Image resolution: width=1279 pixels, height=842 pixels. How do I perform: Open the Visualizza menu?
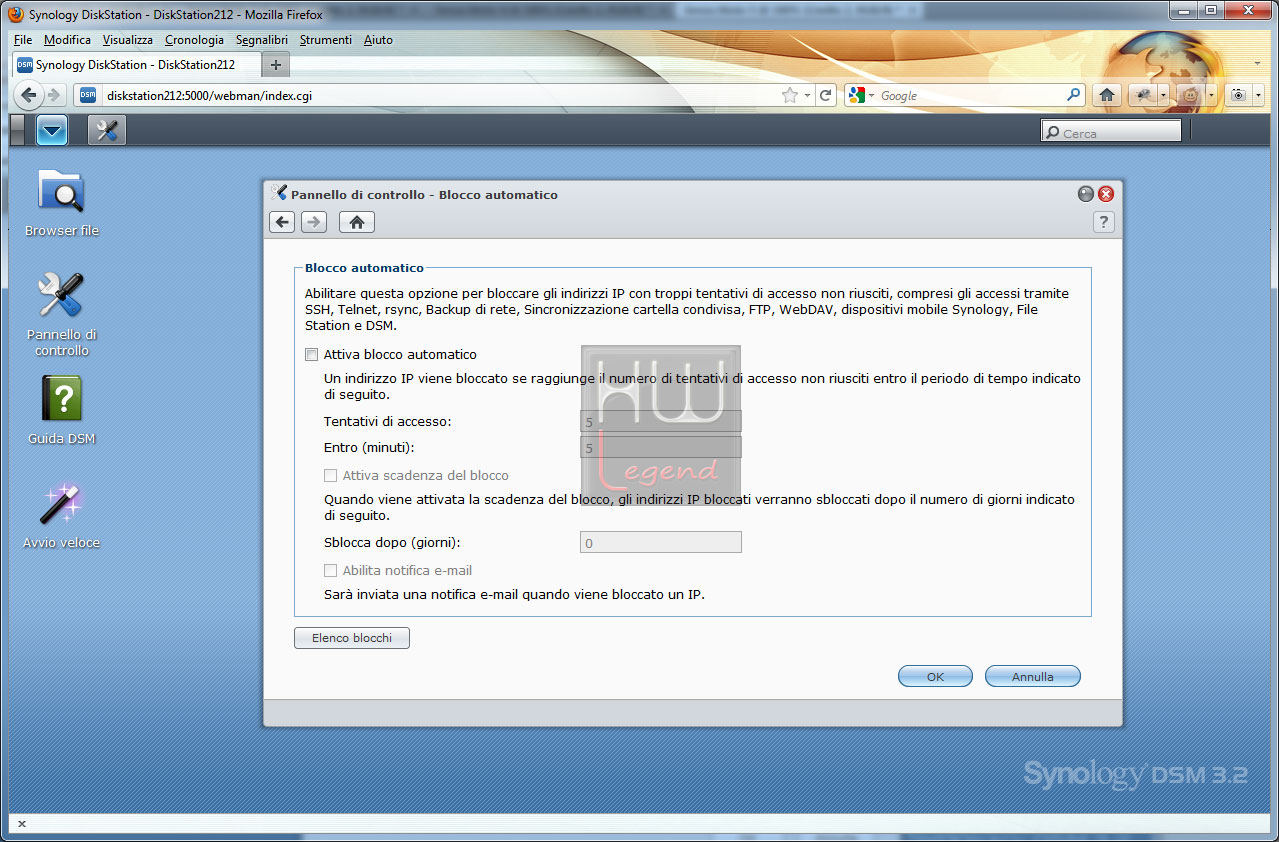coord(127,40)
